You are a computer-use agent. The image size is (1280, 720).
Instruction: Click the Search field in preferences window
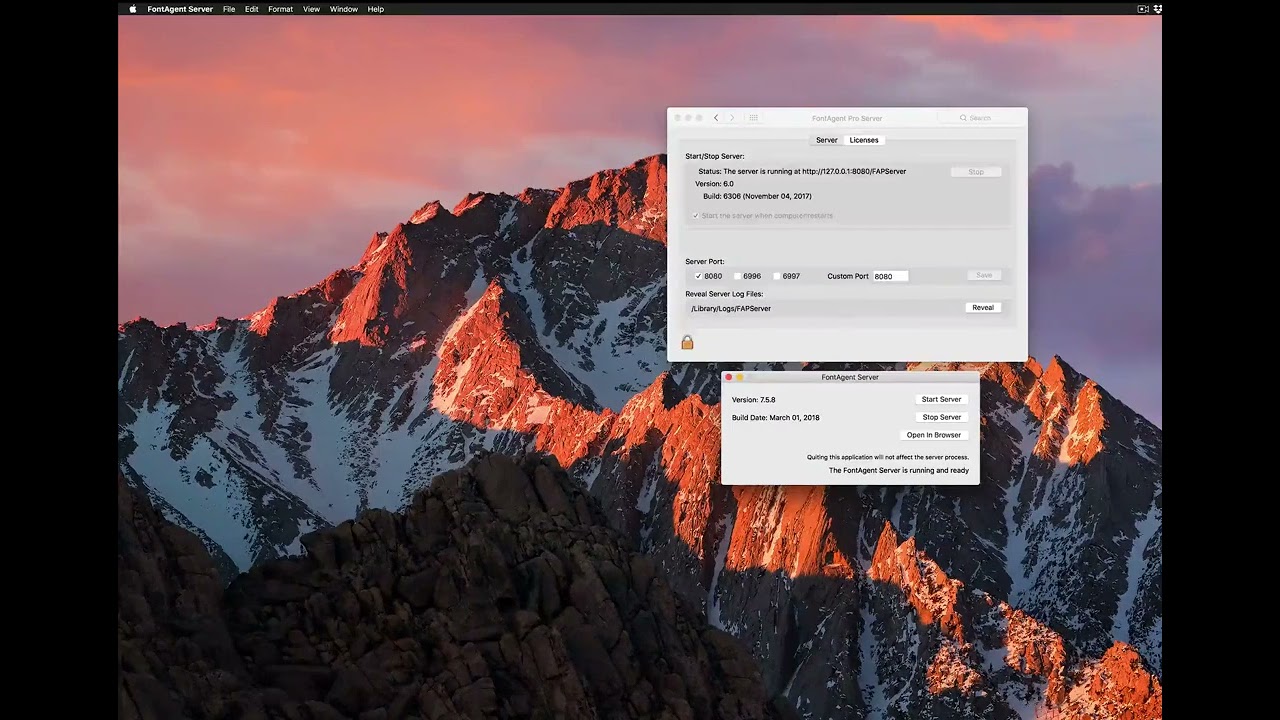point(980,118)
